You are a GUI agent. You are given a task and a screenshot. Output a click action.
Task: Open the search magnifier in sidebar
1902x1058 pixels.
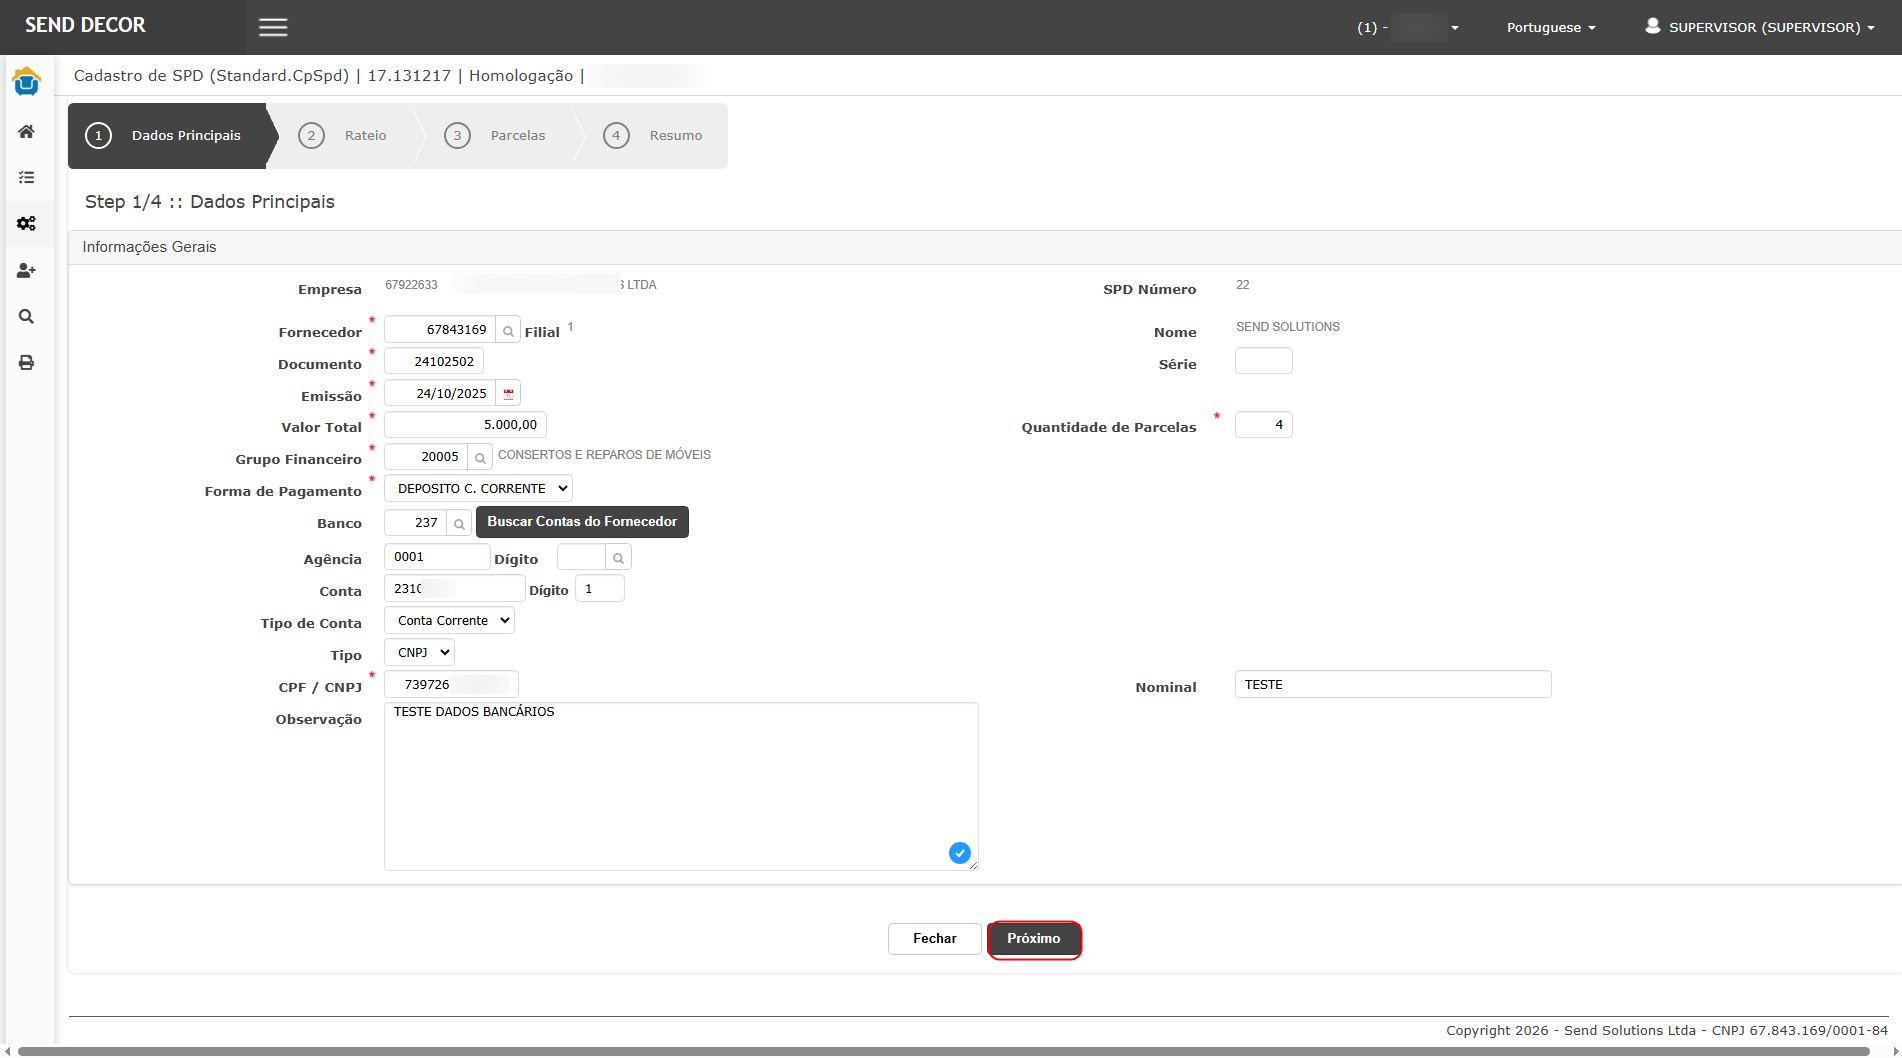click(x=27, y=317)
